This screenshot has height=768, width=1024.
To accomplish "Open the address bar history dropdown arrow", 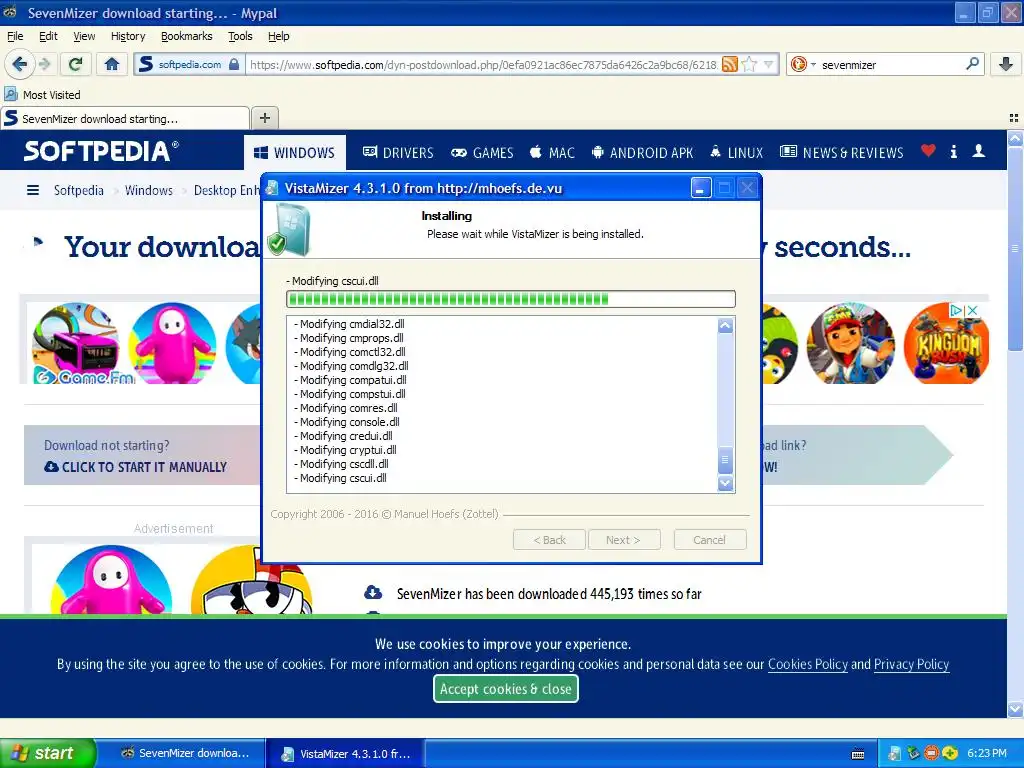I will click(769, 64).
